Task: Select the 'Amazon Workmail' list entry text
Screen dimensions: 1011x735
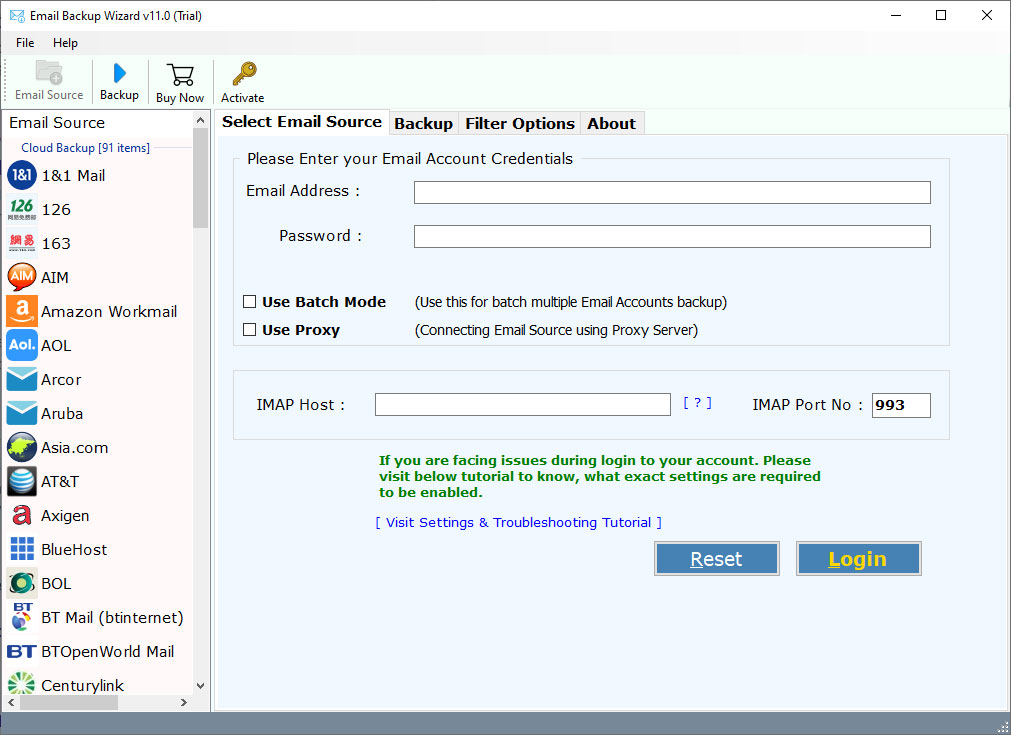Action: 109,311
